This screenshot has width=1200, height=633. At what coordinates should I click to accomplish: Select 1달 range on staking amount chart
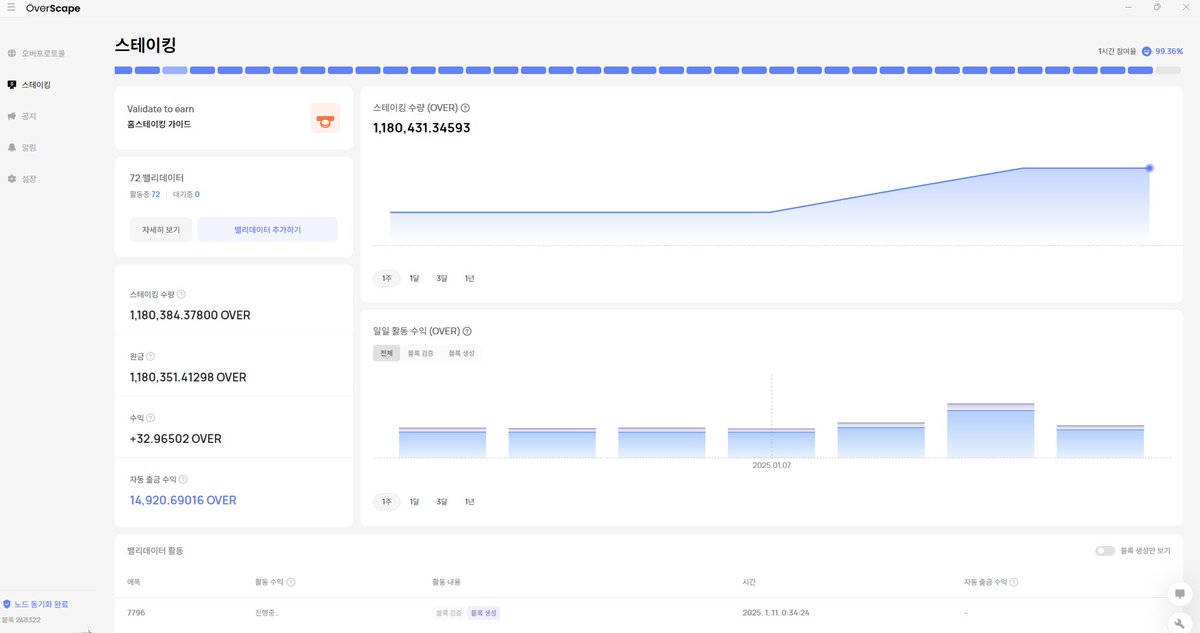(x=414, y=278)
